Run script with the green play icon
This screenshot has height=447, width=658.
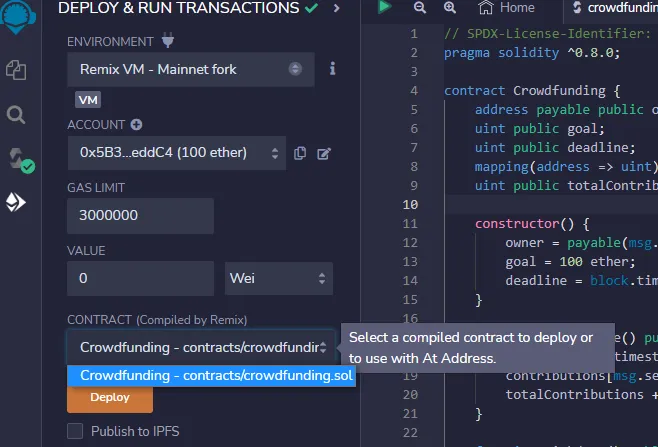point(384,8)
